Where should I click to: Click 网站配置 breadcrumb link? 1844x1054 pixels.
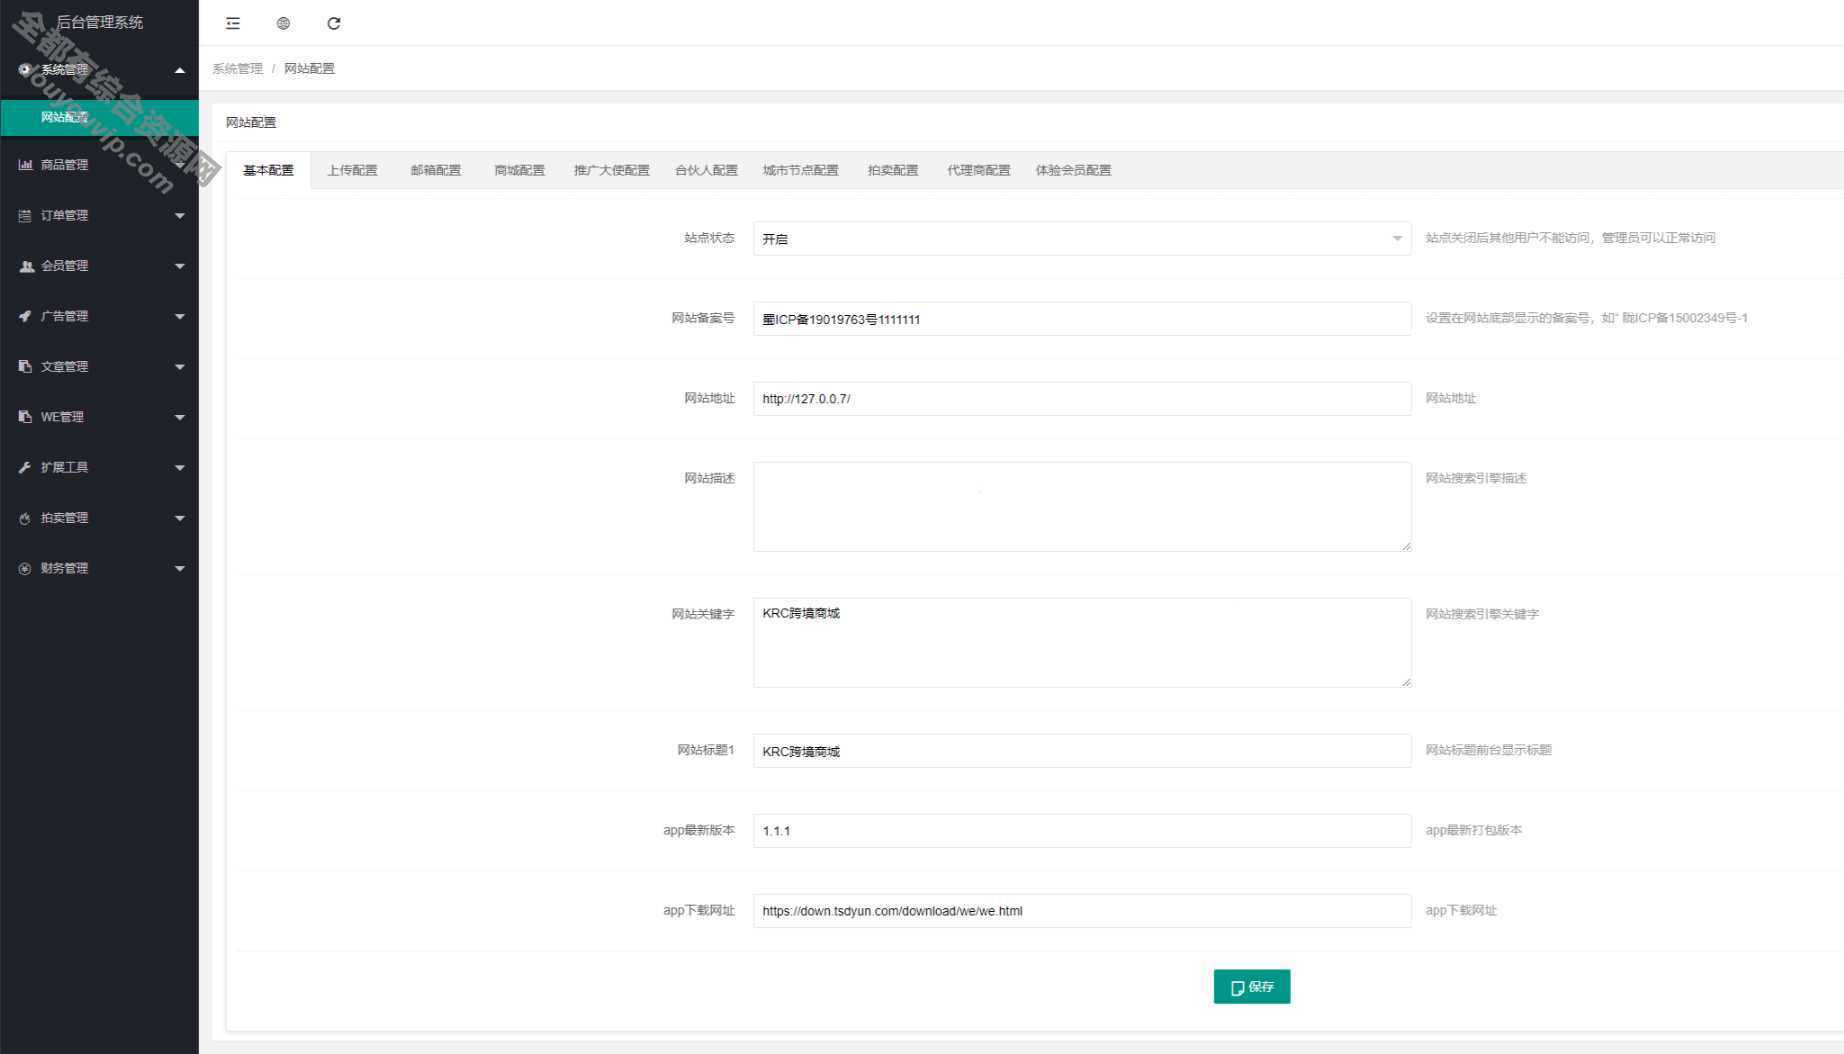(x=309, y=68)
